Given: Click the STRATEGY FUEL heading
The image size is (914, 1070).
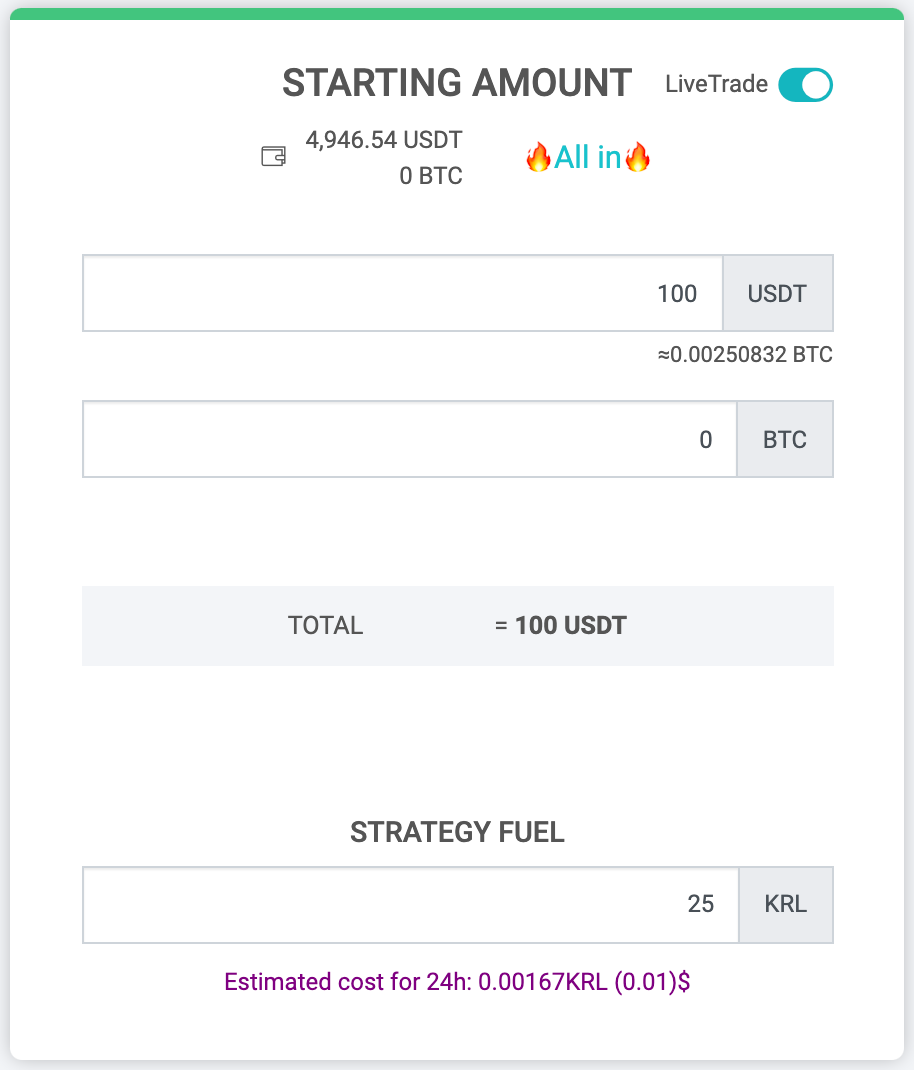Looking at the screenshot, I should tap(457, 833).
